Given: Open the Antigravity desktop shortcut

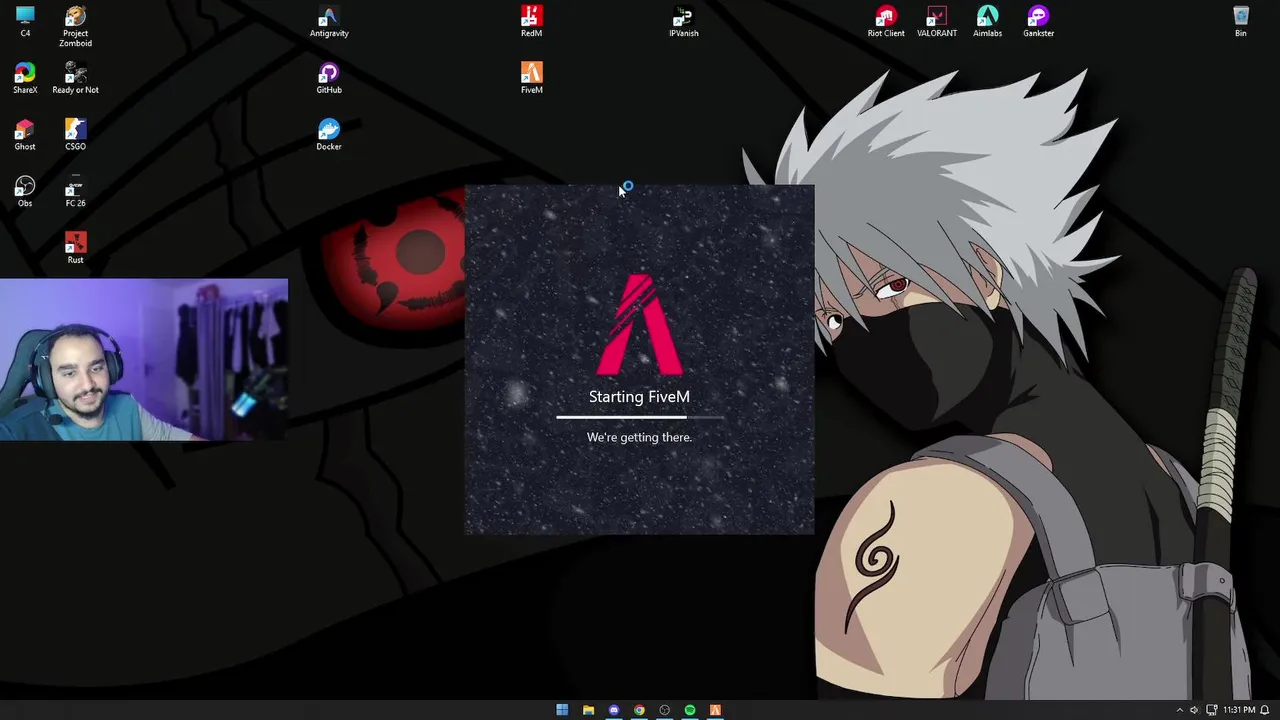Looking at the screenshot, I should 329,21.
